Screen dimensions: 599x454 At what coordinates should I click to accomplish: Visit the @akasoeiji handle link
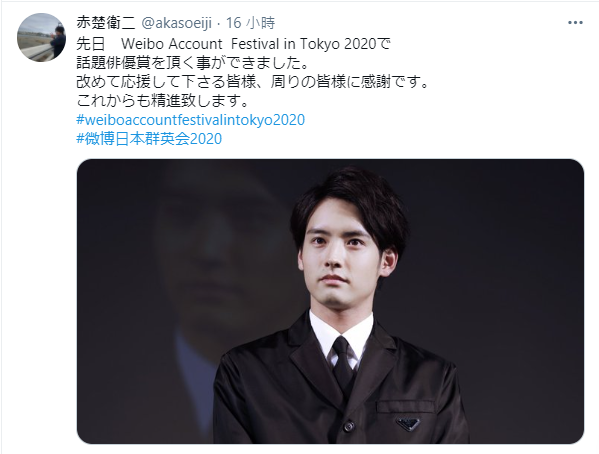176,23
